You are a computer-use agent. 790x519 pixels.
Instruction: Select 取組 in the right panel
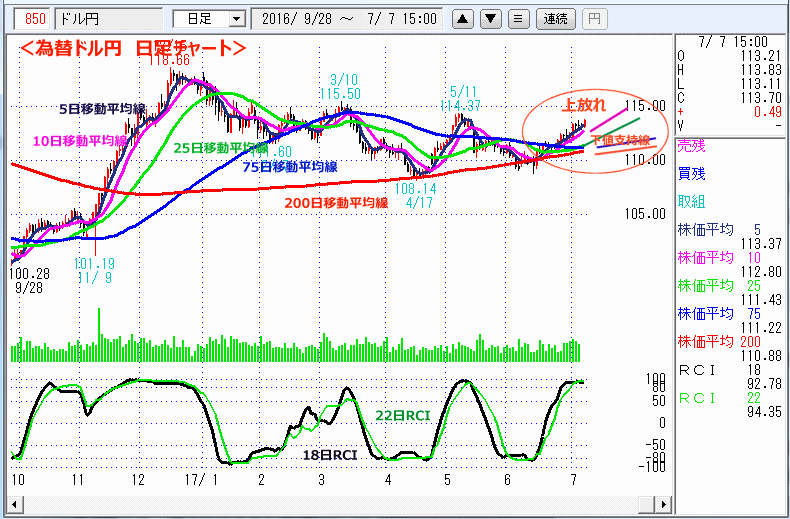tap(691, 198)
